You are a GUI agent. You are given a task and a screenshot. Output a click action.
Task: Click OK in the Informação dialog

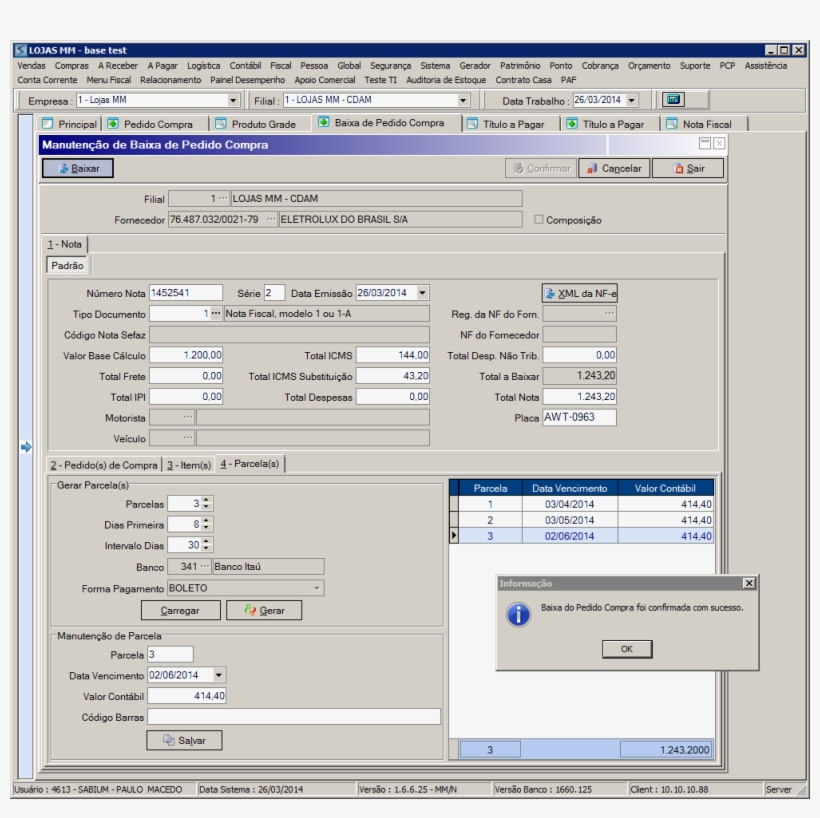[x=626, y=649]
